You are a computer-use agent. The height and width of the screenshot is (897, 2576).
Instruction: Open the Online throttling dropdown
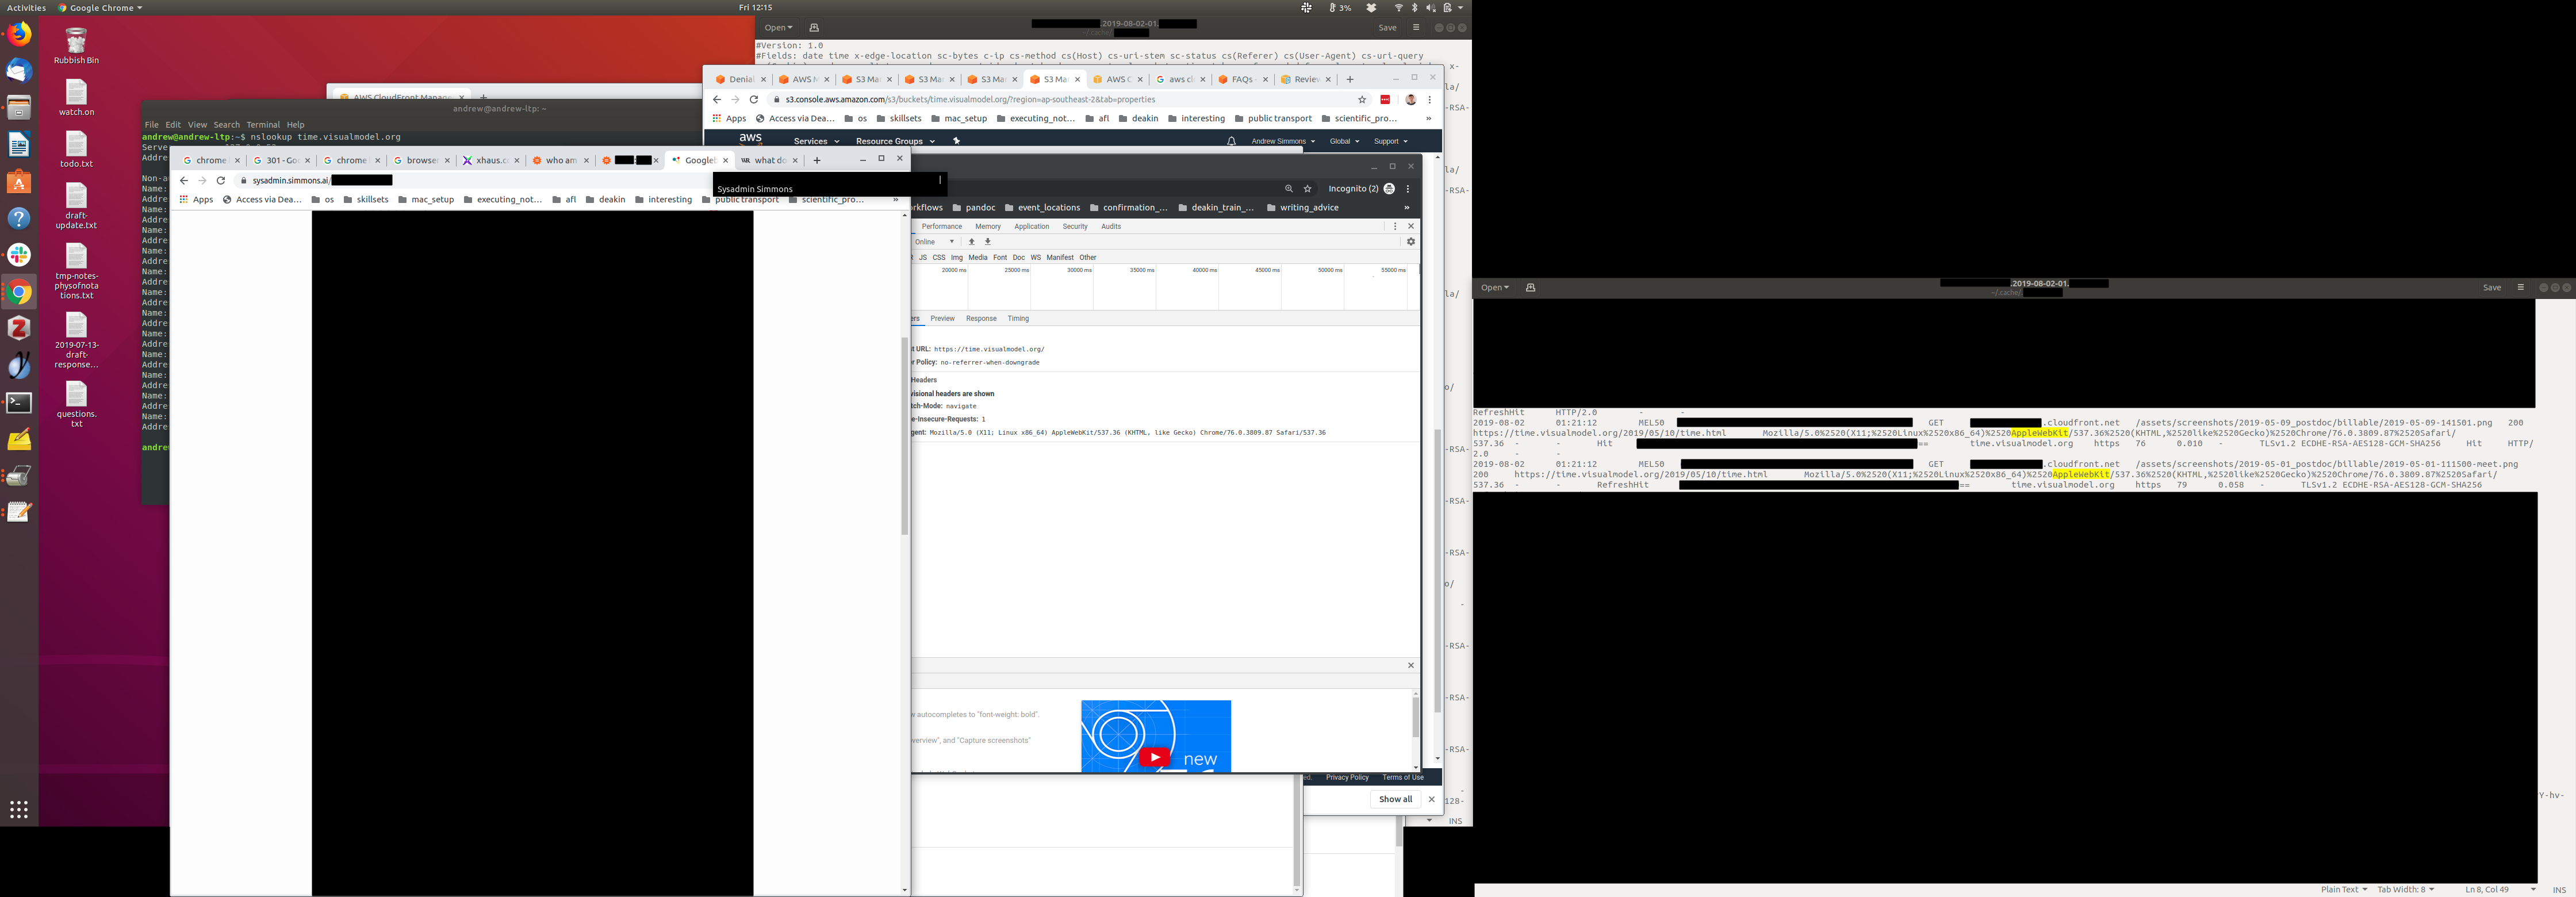934,242
